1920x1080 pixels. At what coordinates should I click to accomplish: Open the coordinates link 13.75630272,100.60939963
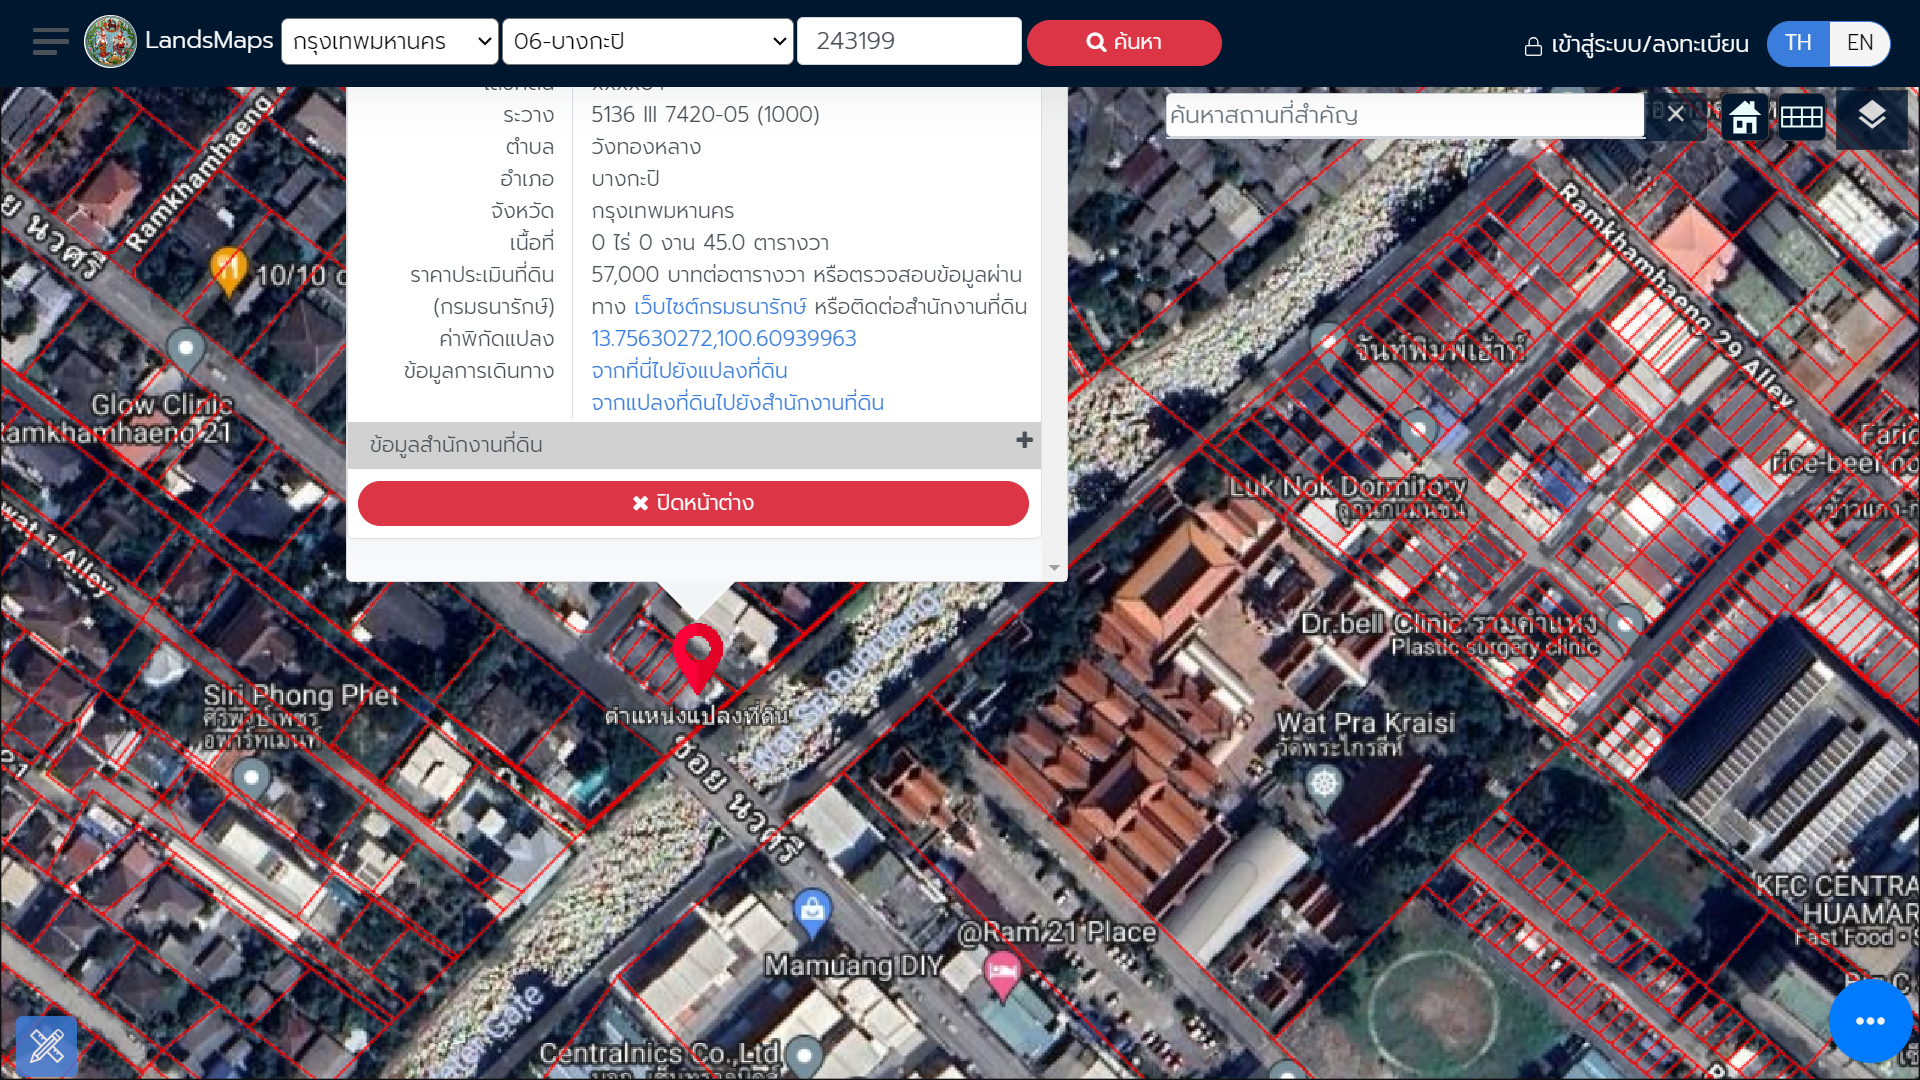click(723, 339)
